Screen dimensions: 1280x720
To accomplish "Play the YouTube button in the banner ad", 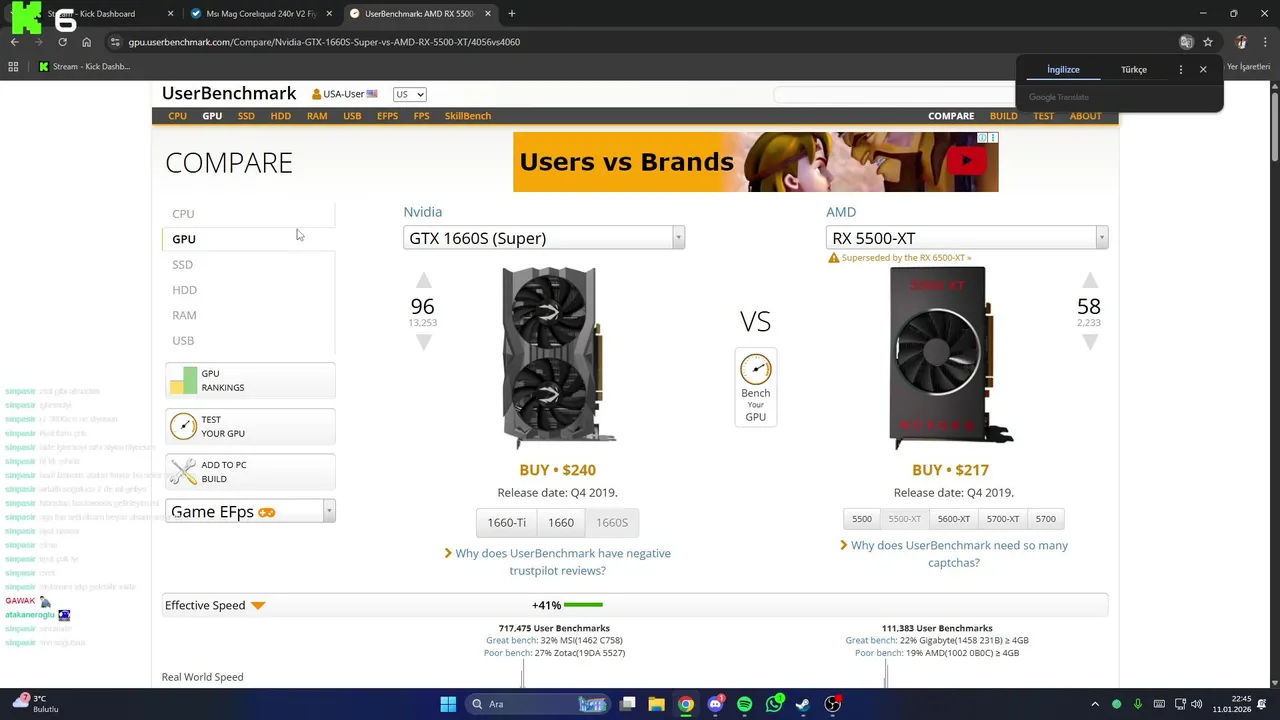I will point(966,160).
